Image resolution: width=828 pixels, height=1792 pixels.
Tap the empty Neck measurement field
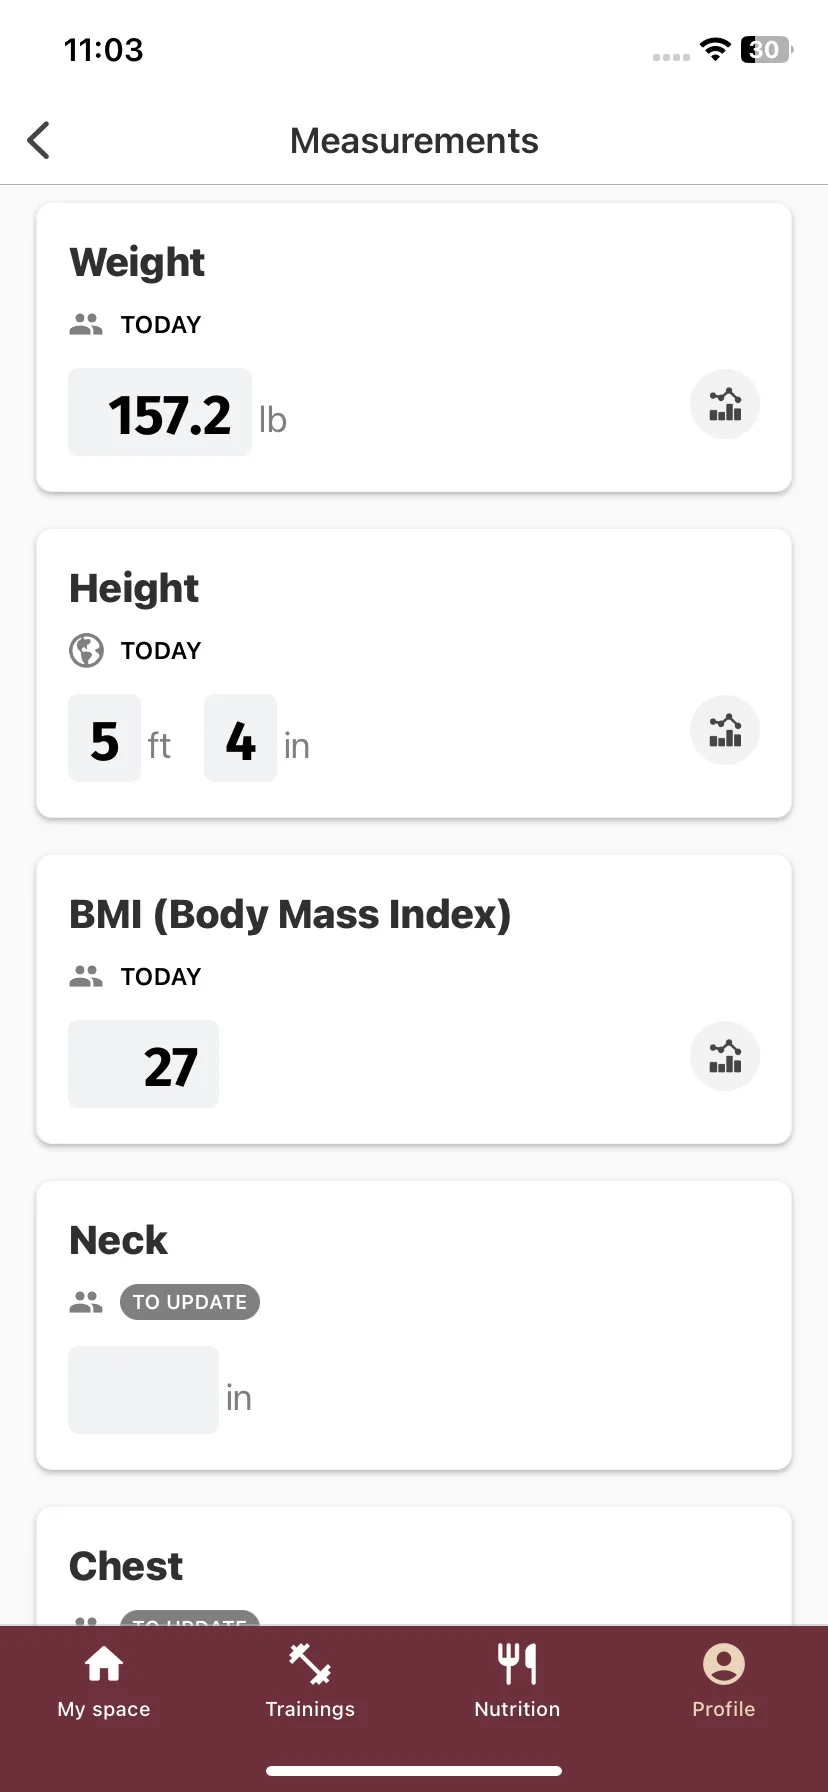click(143, 1390)
